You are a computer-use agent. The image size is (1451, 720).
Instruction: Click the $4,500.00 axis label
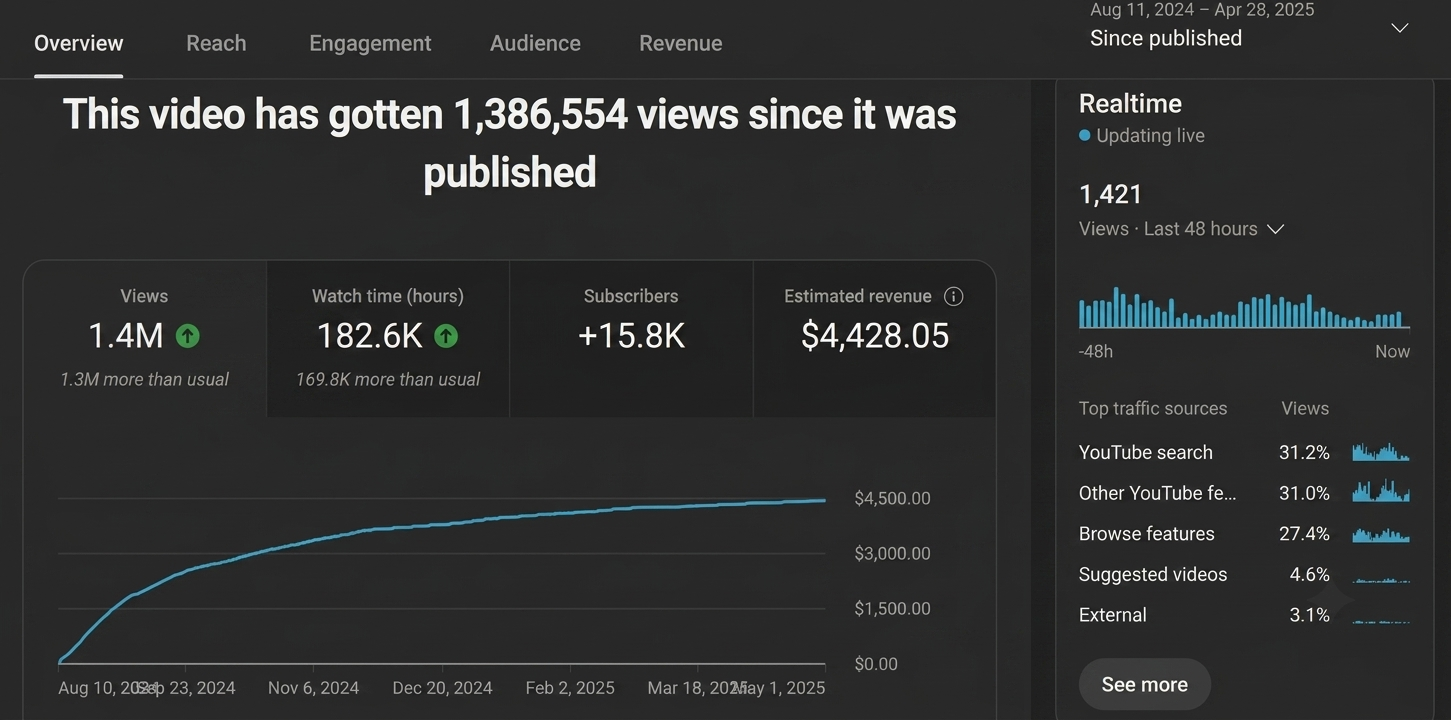point(892,498)
